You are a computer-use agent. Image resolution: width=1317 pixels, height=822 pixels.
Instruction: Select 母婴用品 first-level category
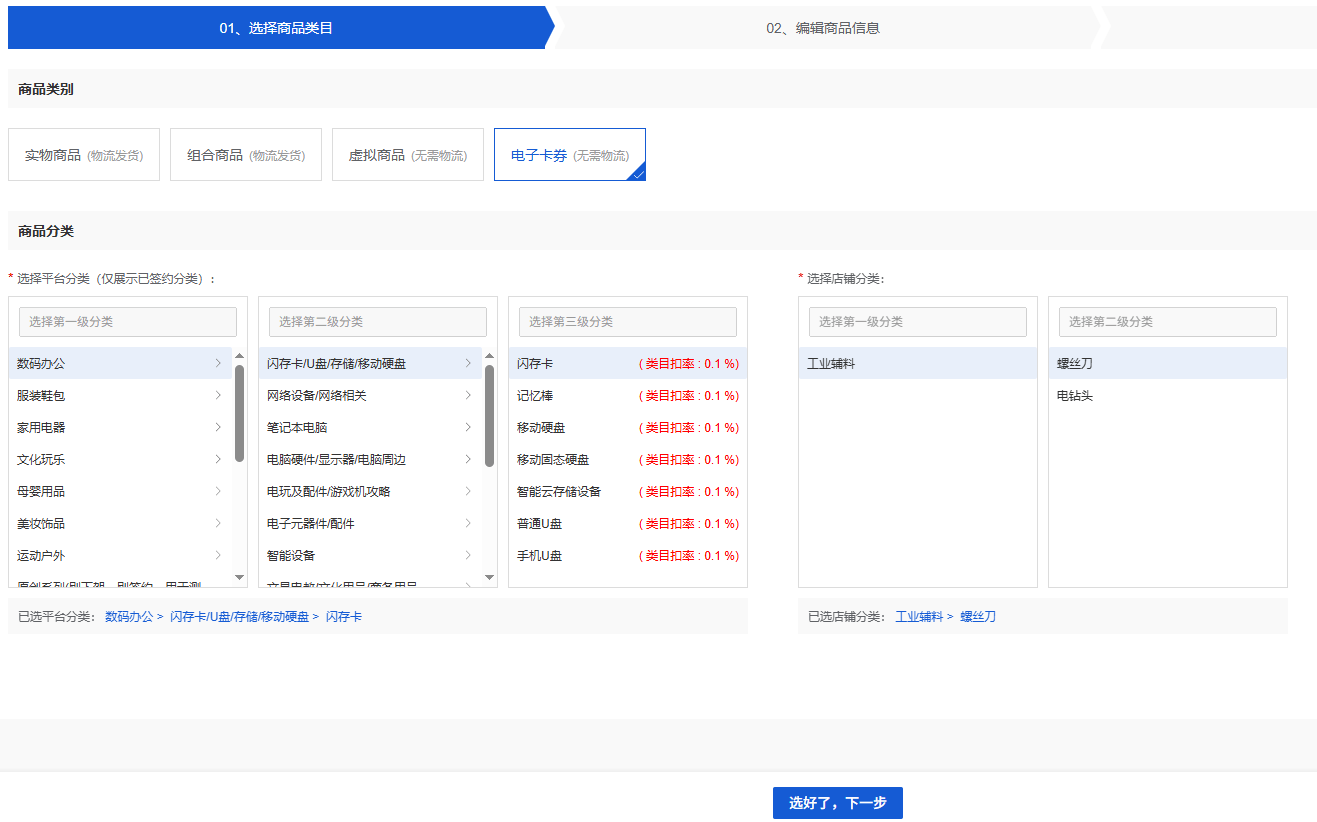tap(120, 491)
